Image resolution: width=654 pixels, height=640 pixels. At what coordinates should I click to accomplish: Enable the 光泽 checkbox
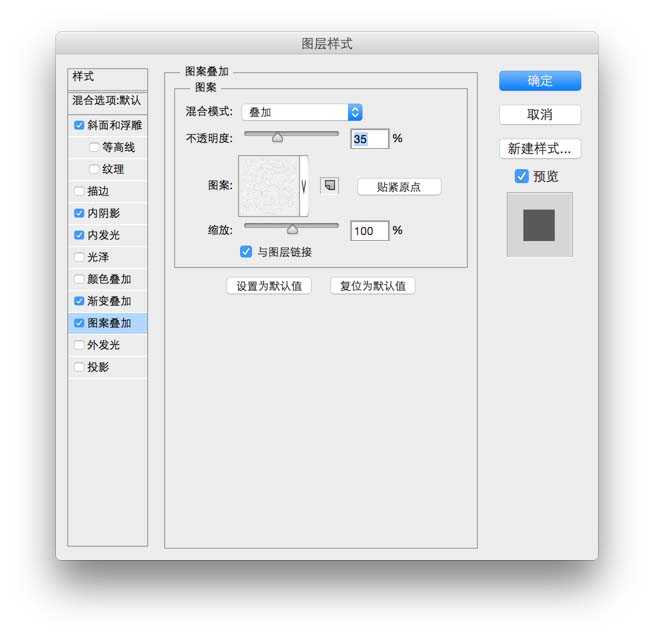pos(79,257)
